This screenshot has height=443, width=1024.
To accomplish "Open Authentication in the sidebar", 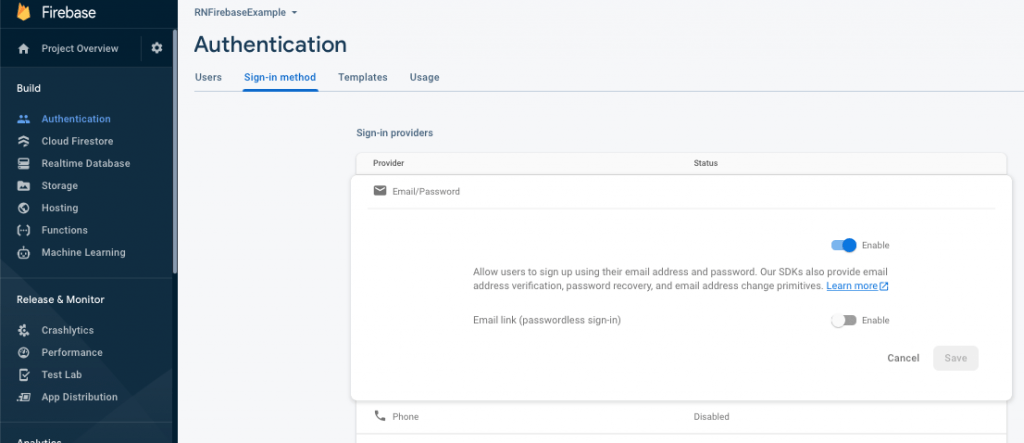I will (x=76, y=119).
